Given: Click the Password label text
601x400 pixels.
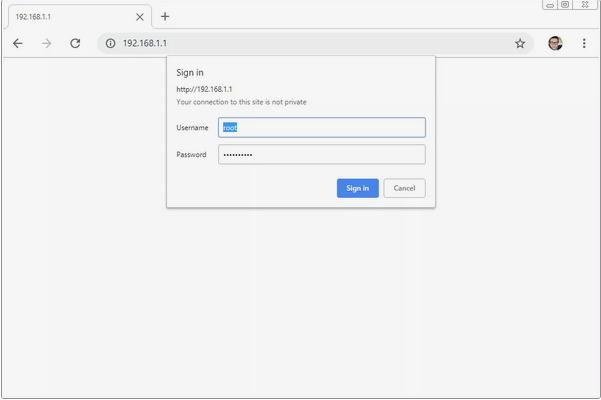Looking at the screenshot, I should pyautogui.click(x=191, y=155).
